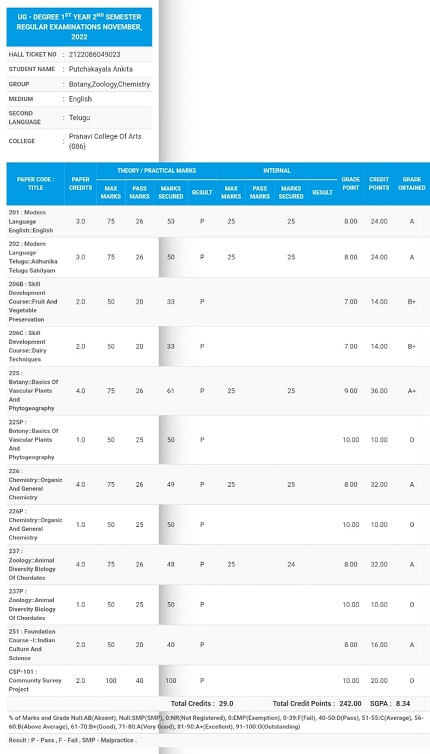Select hall ticket number 2122086049023

coord(95,54)
